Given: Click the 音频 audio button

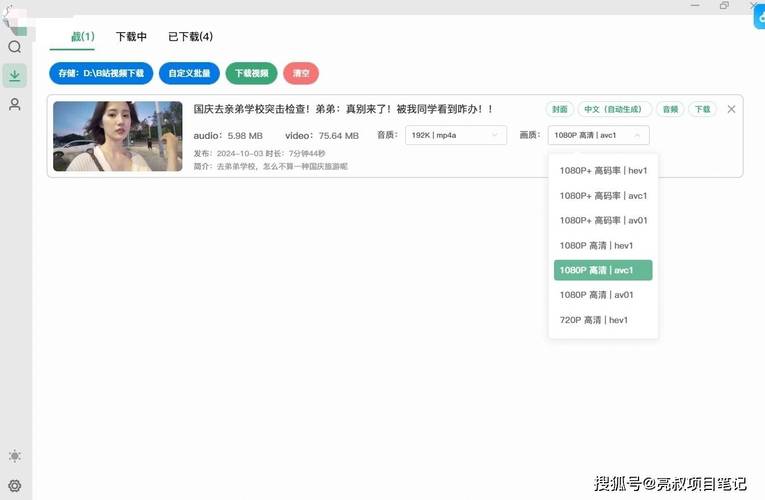Looking at the screenshot, I should pos(670,109).
